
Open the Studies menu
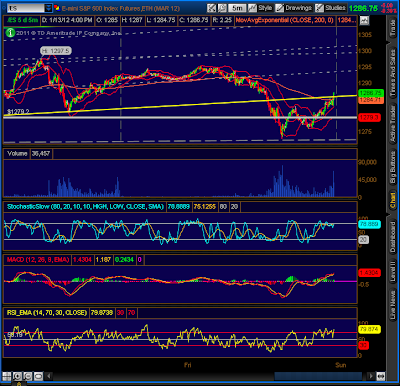pyautogui.click(x=331, y=8)
